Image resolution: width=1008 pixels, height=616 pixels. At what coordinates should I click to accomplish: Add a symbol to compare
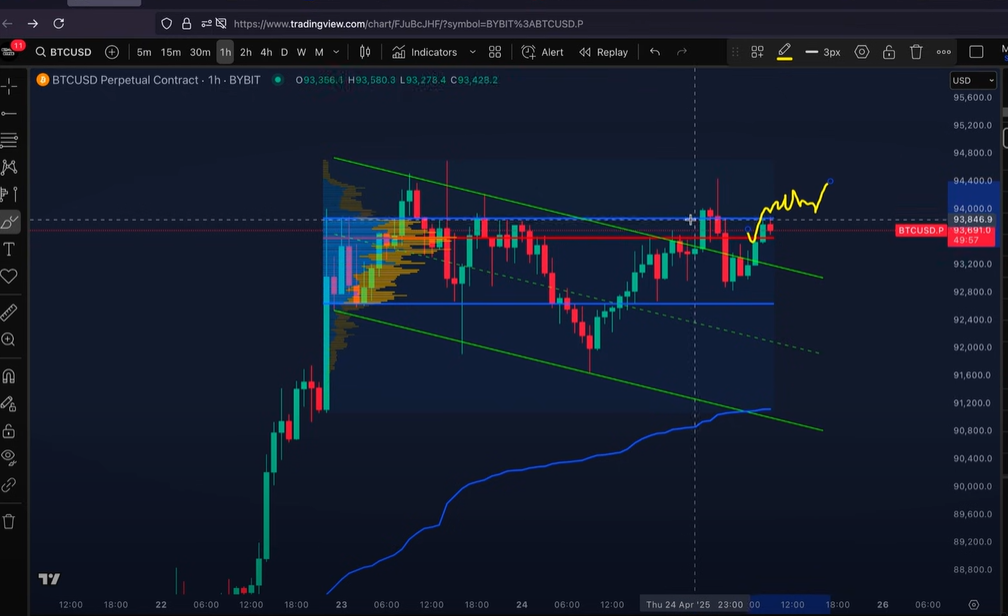pyautogui.click(x=112, y=52)
